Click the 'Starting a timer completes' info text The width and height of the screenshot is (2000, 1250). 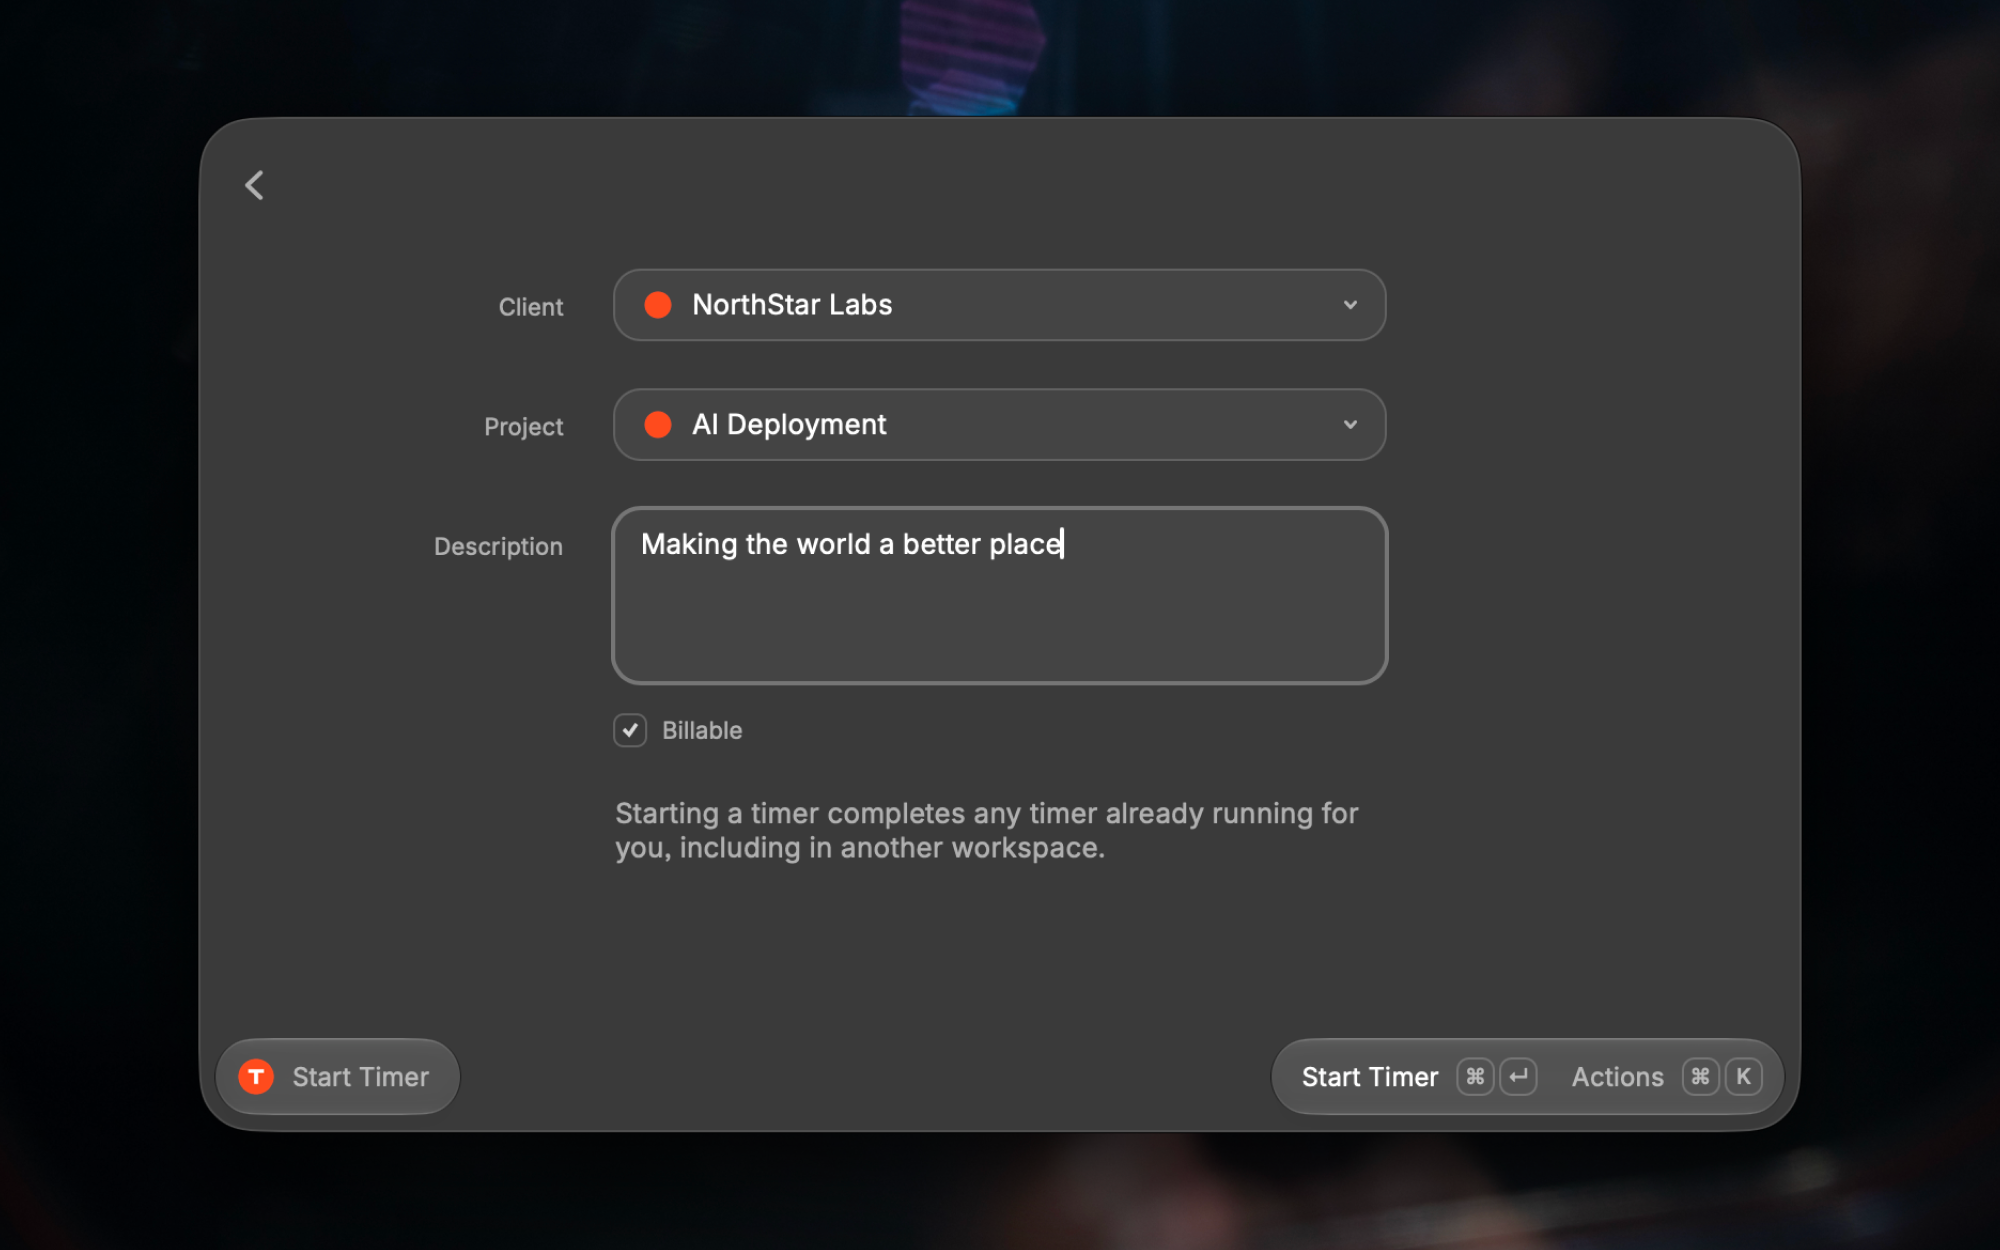click(x=986, y=831)
